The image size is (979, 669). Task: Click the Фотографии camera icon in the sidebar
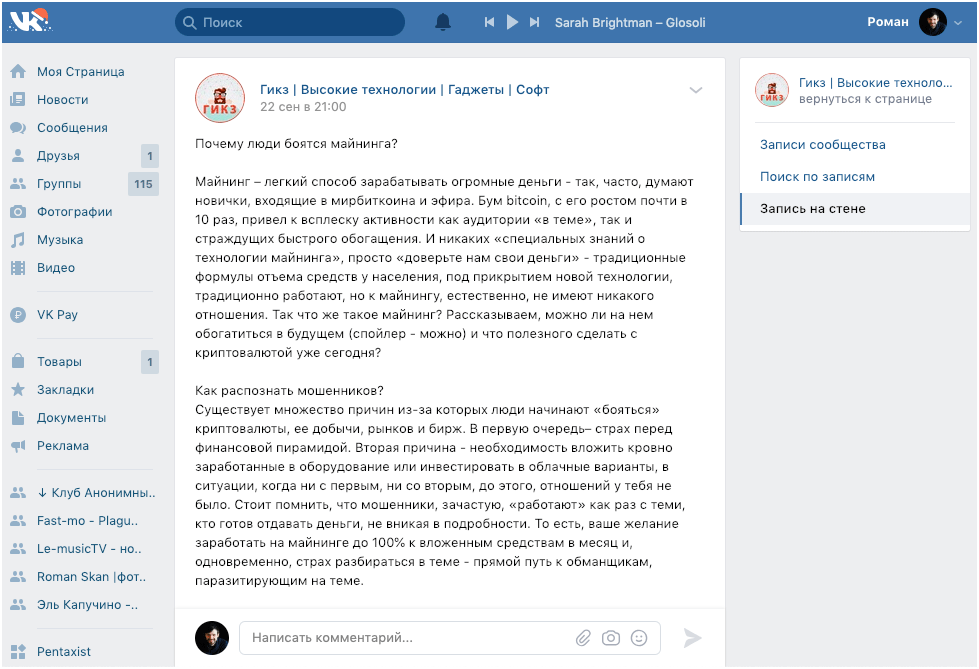[18, 212]
